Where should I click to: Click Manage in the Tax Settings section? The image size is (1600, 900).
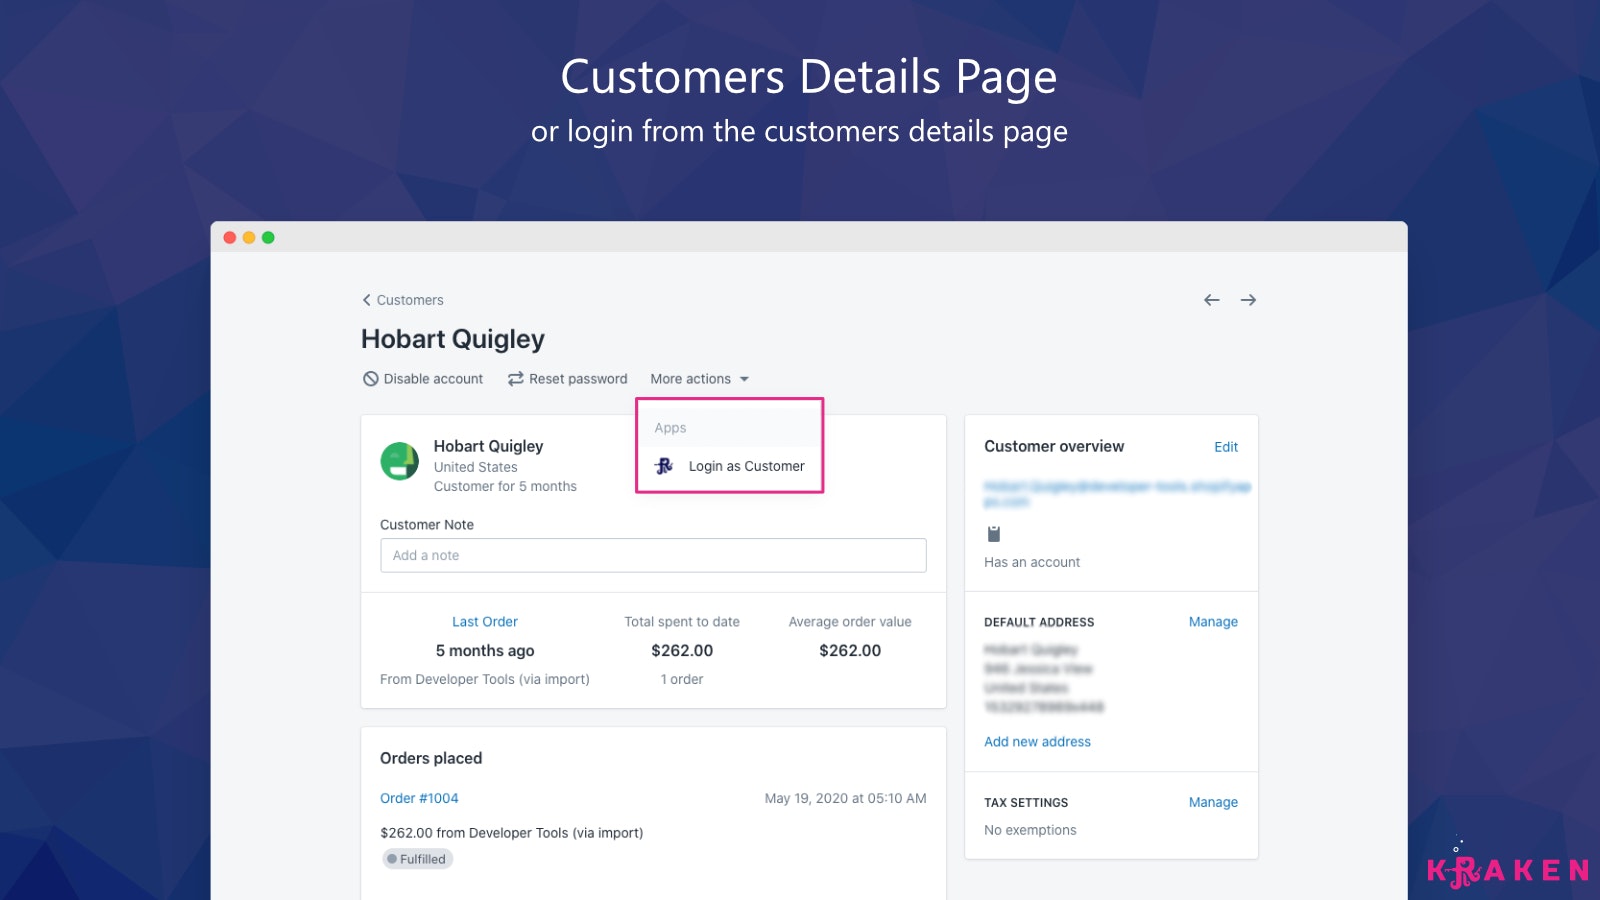(1213, 801)
